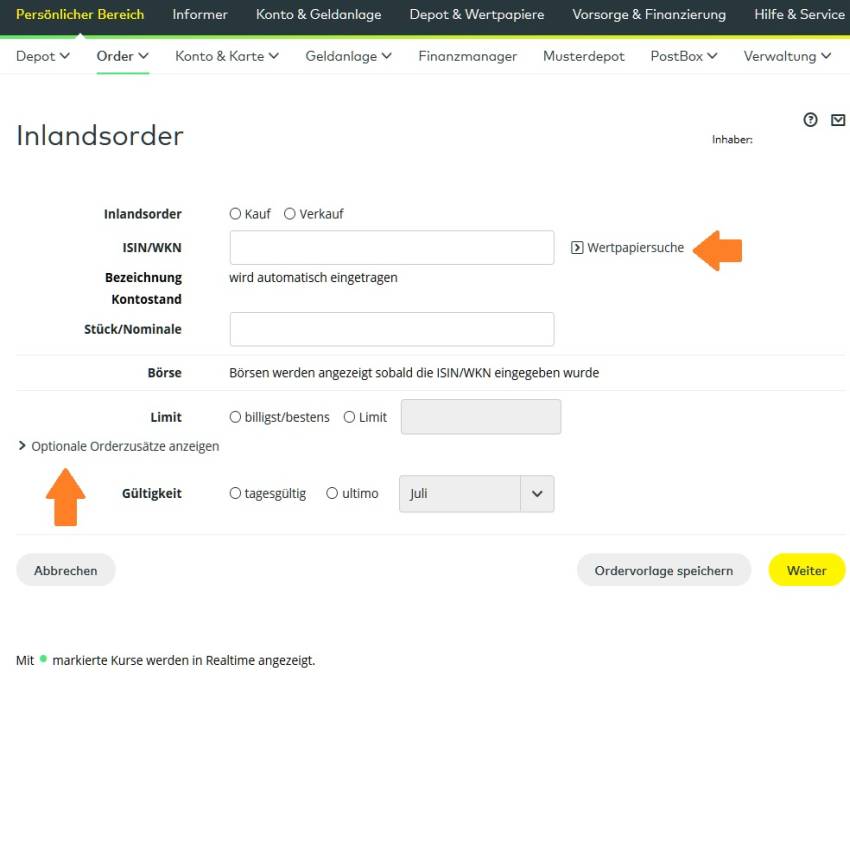Select the Verkauf radio button
Image resolution: width=850 pixels, height=850 pixels.
(290, 214)
